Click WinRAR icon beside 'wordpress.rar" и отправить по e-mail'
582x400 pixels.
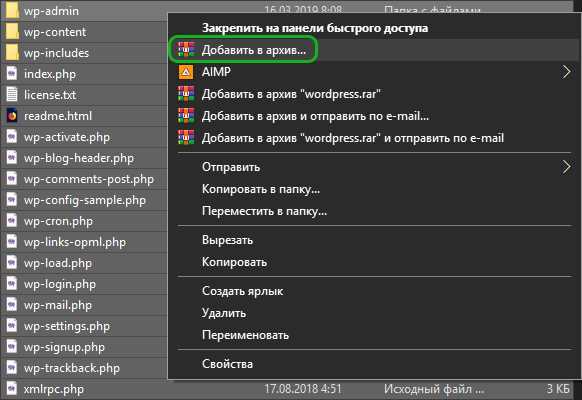(186, 137)
